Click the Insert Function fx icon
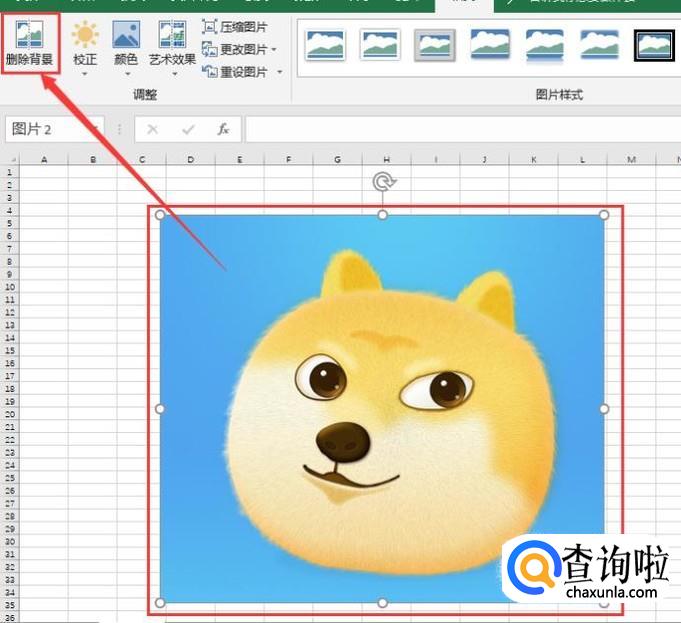The image size is (681, 623). pyautogui.click(x=223, y=129)
